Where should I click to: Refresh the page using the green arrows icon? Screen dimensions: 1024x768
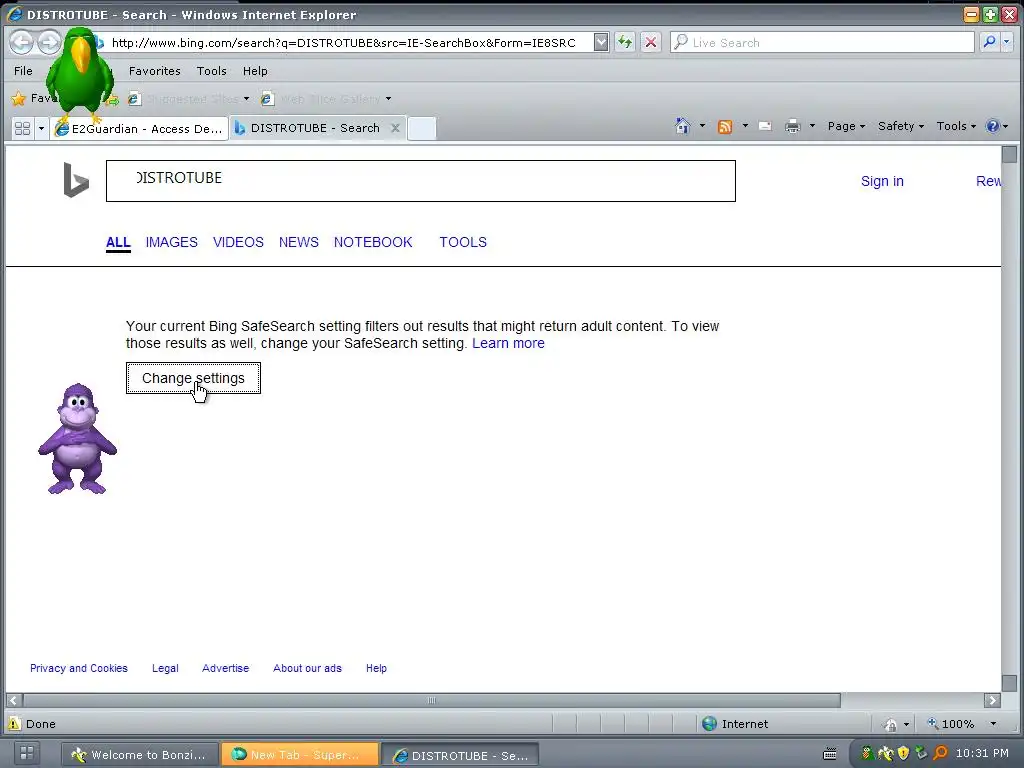(x=625, y=42)
